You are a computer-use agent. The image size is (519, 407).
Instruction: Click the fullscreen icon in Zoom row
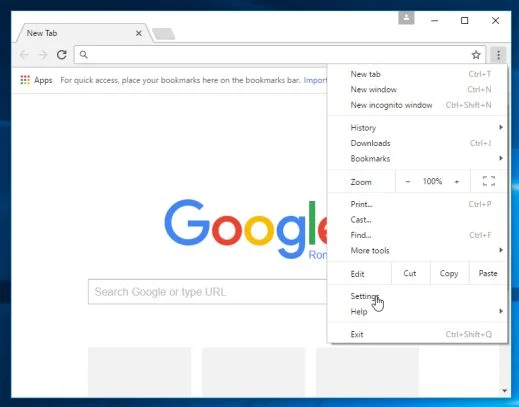(x=489, y=181)
